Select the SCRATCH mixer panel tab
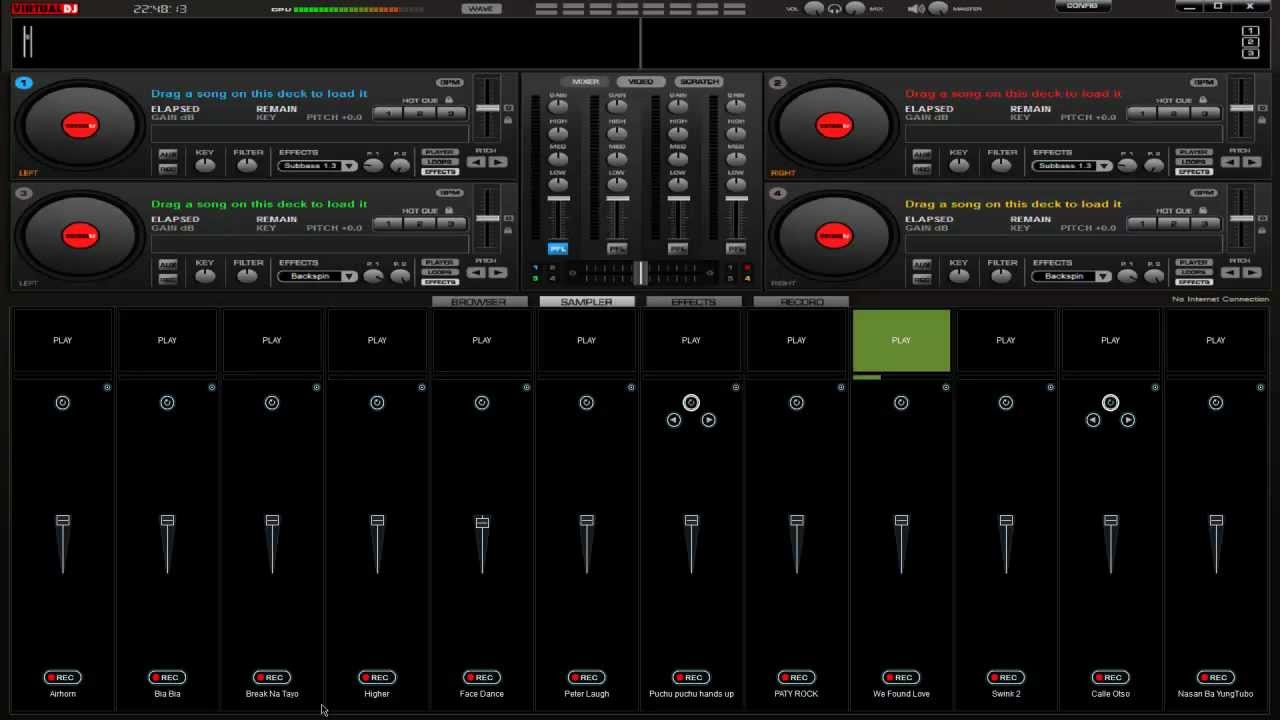Screen dimensions: 1280x720 tap(698, 82)
